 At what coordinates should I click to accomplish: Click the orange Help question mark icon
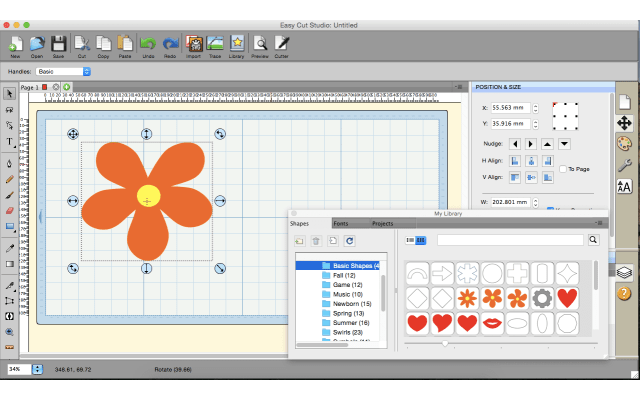[624, 293]
